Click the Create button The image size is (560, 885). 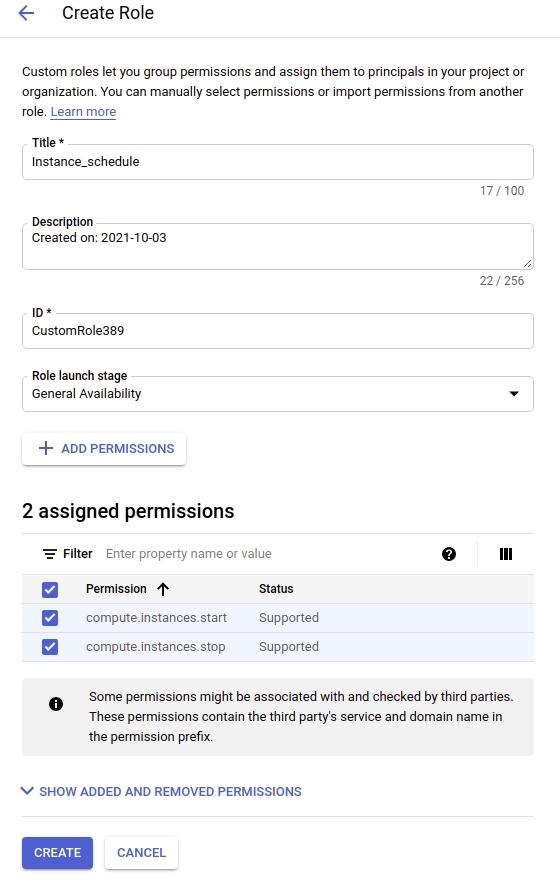coord(58,853)
